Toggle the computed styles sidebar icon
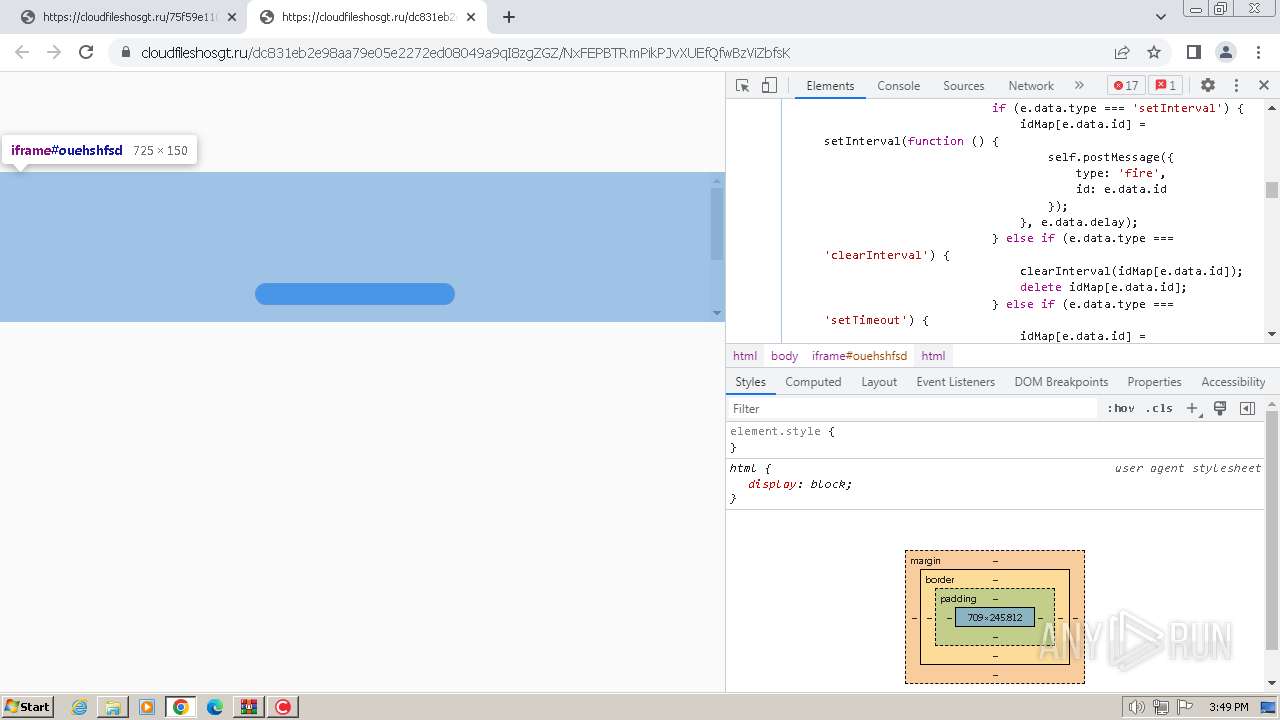The height and width of the screenshot is (720, 1280). click(1247, 408)
